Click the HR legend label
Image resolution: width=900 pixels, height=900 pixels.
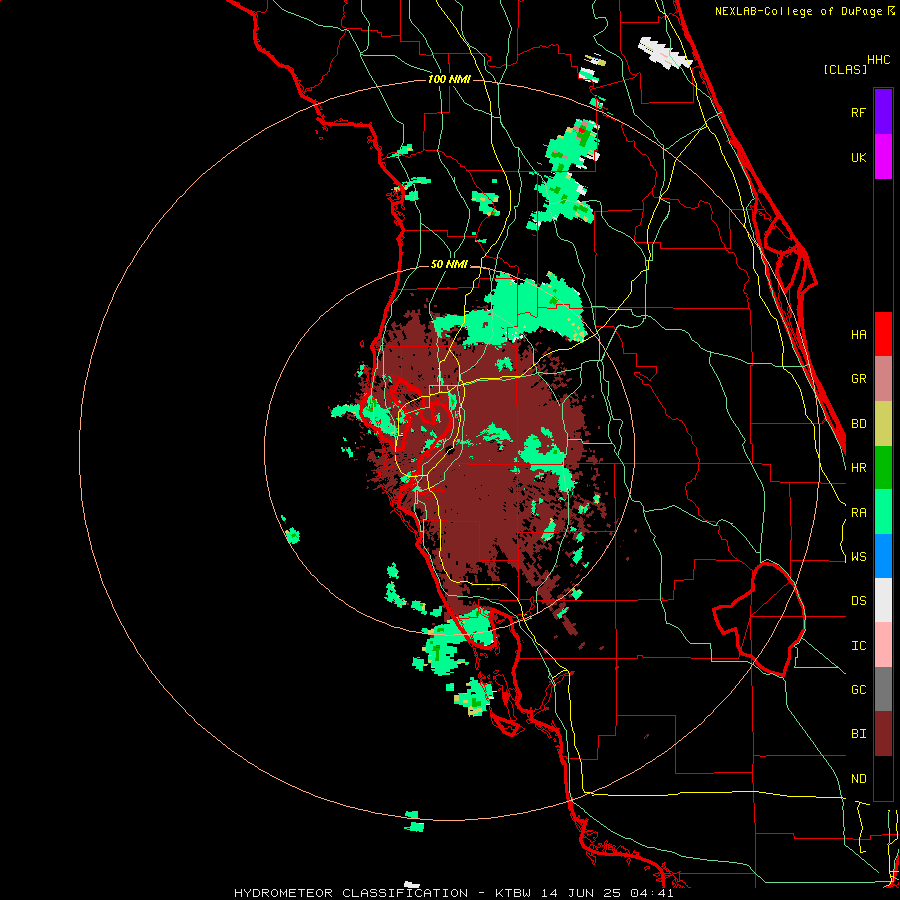click(x=859, y=468)
